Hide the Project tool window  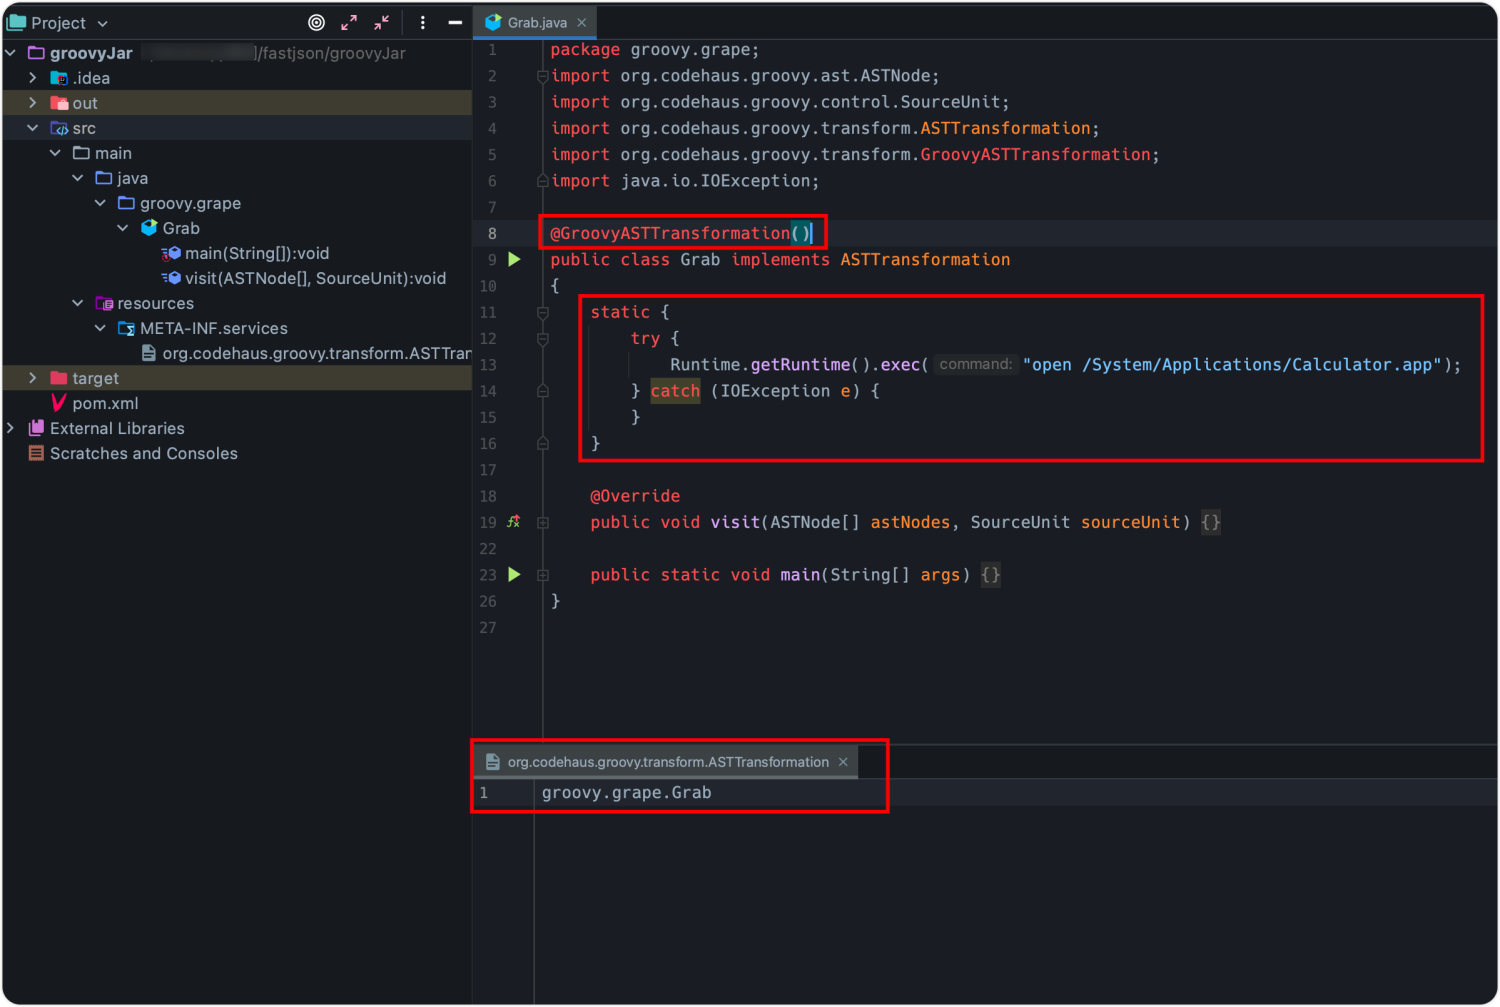pos(455,22)
